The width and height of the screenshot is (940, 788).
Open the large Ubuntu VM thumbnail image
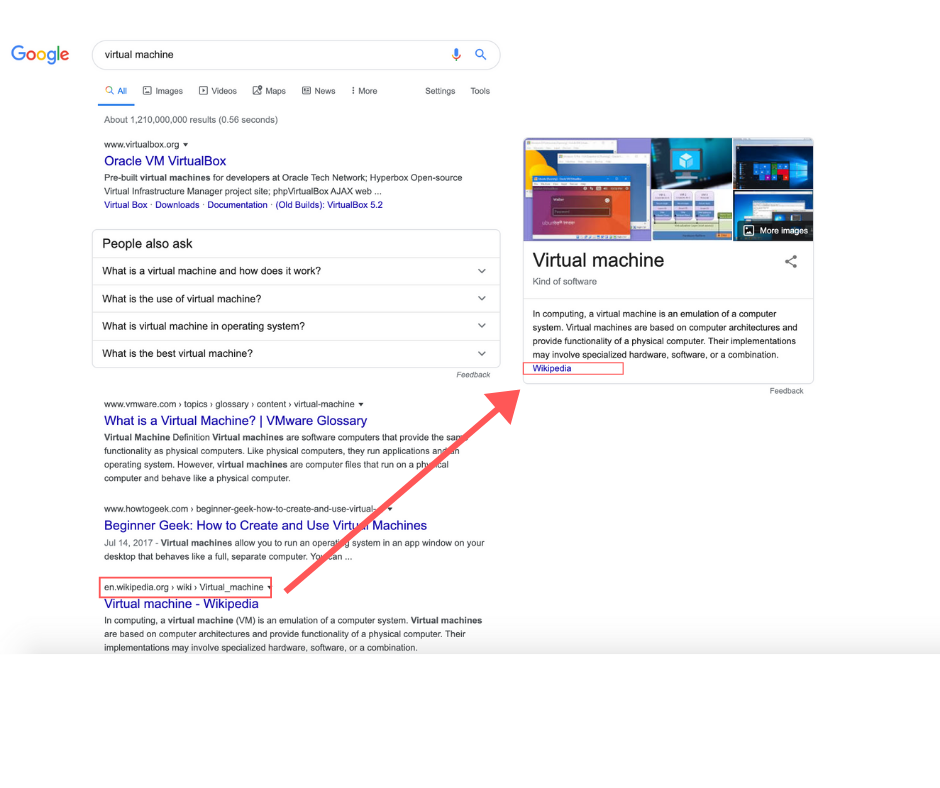click(587, 190)
